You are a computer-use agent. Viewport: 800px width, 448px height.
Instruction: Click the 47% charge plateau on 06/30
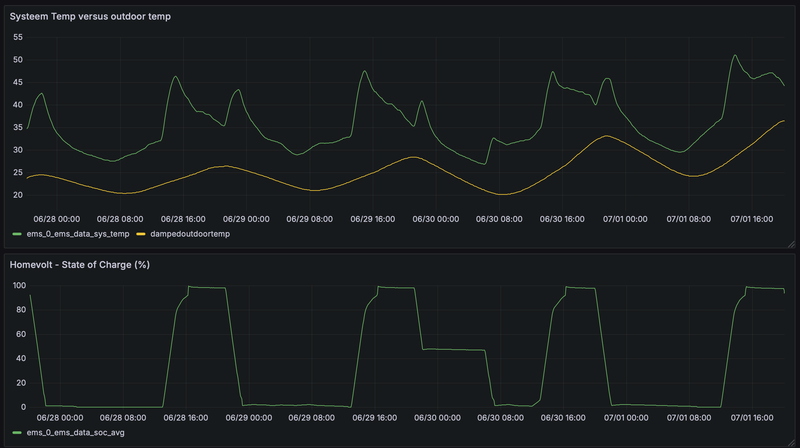[453, 350]
